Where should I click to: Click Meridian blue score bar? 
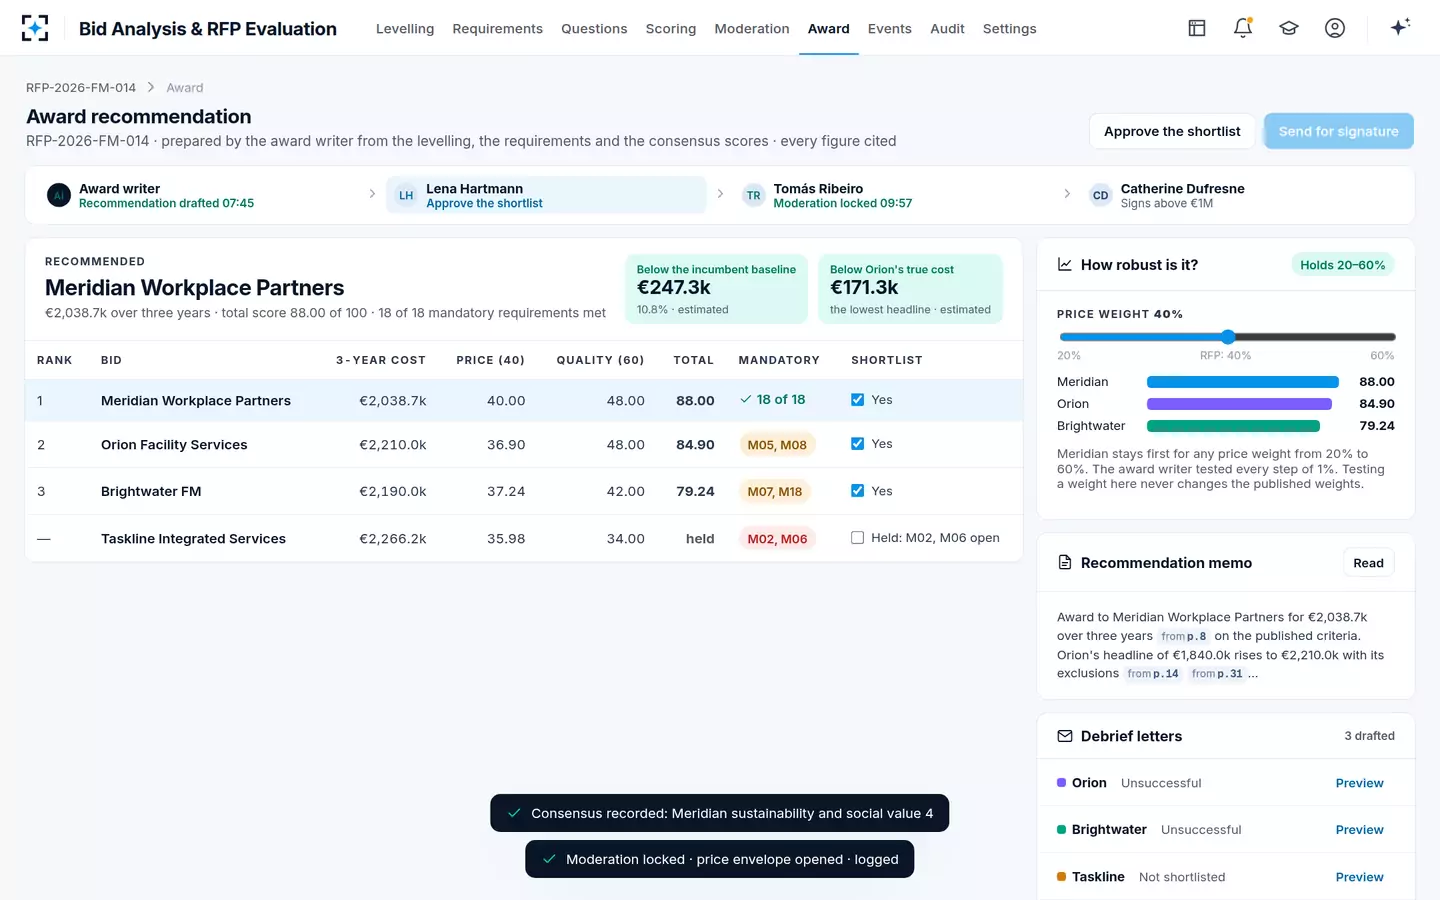point(1242,382)
